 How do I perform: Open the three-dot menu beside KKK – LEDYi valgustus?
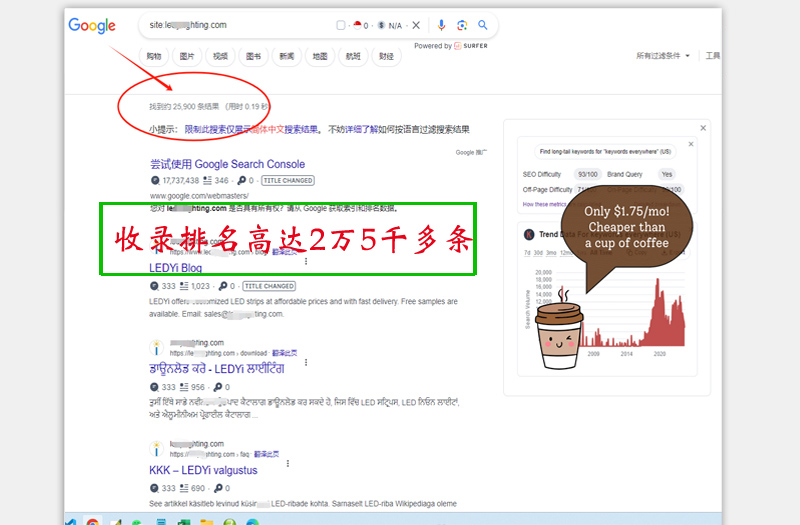(288, 463)
